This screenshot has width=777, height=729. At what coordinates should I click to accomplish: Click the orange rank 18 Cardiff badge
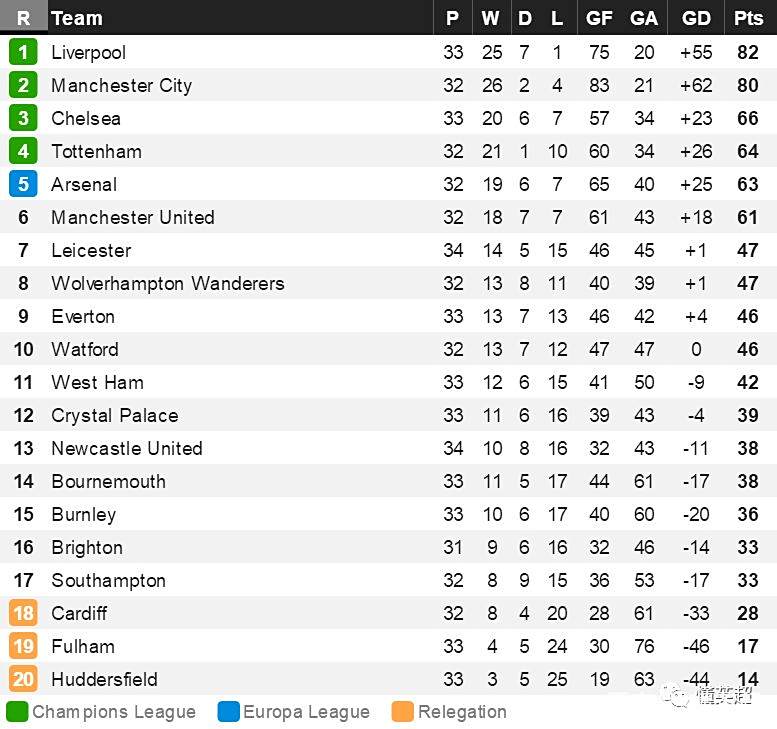pos(23,613)
